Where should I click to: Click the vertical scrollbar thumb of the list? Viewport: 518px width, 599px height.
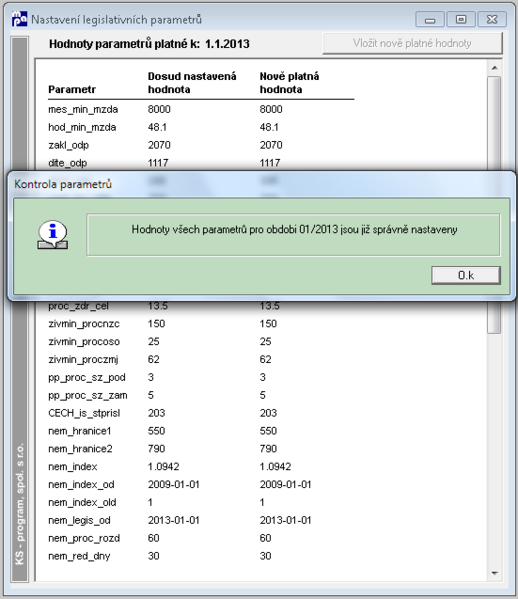click(494, 204)
